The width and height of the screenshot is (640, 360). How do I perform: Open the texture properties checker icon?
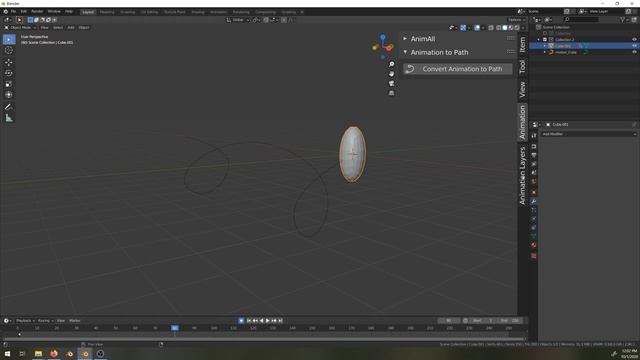(x=533, y=256)
